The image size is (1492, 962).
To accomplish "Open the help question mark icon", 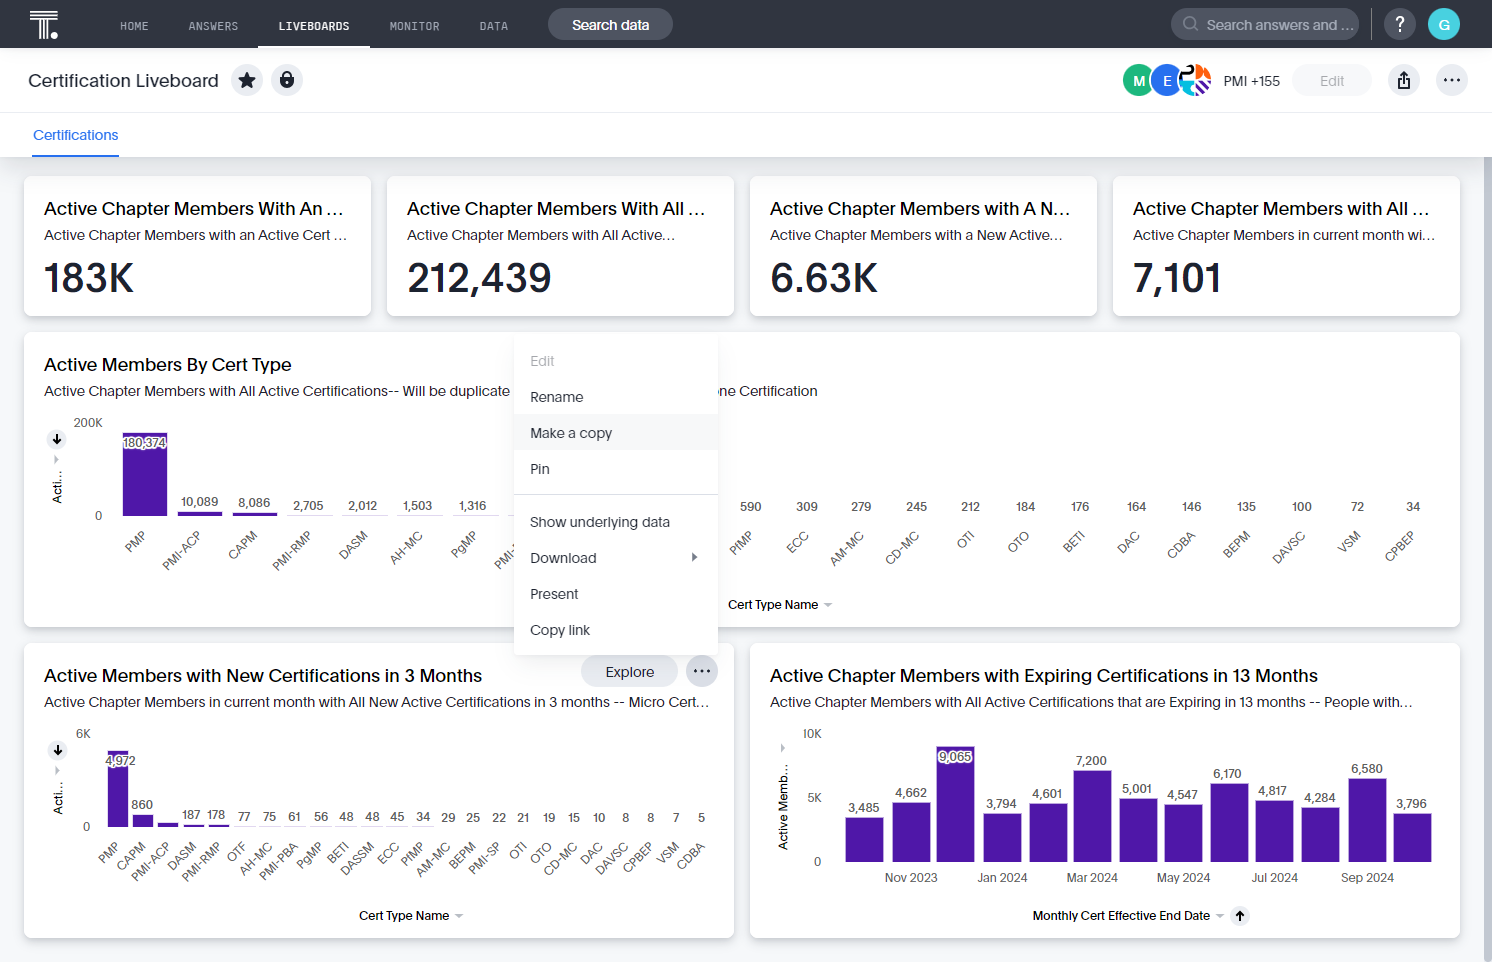I will (x=1400, y=24).
